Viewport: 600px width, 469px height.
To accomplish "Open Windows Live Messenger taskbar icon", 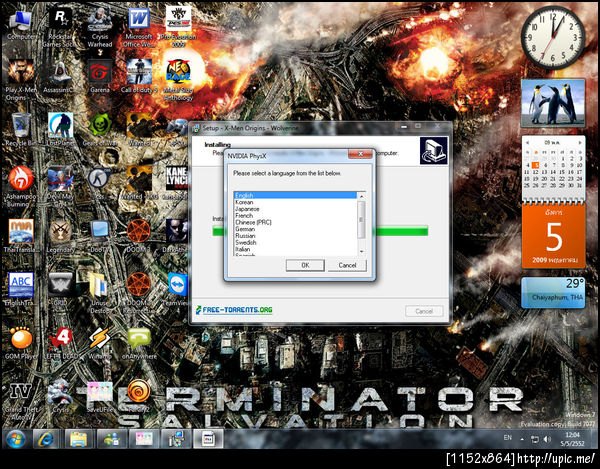I will (111, 439).
